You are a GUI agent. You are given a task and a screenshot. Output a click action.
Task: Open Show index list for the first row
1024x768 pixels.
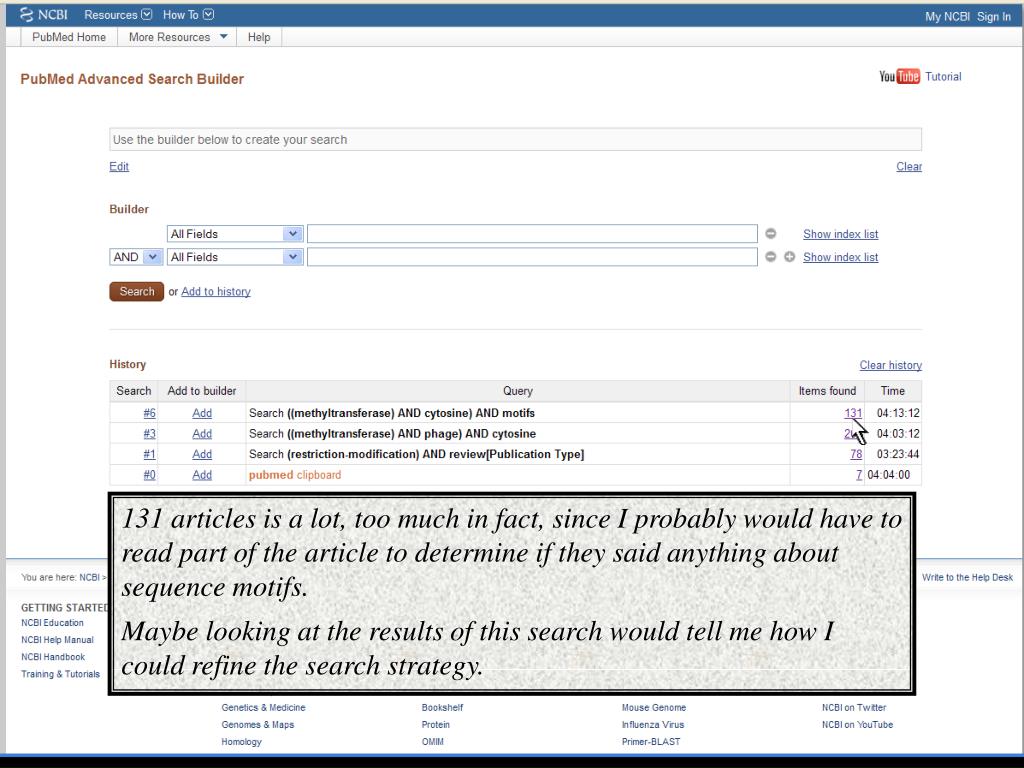[840, 234]
